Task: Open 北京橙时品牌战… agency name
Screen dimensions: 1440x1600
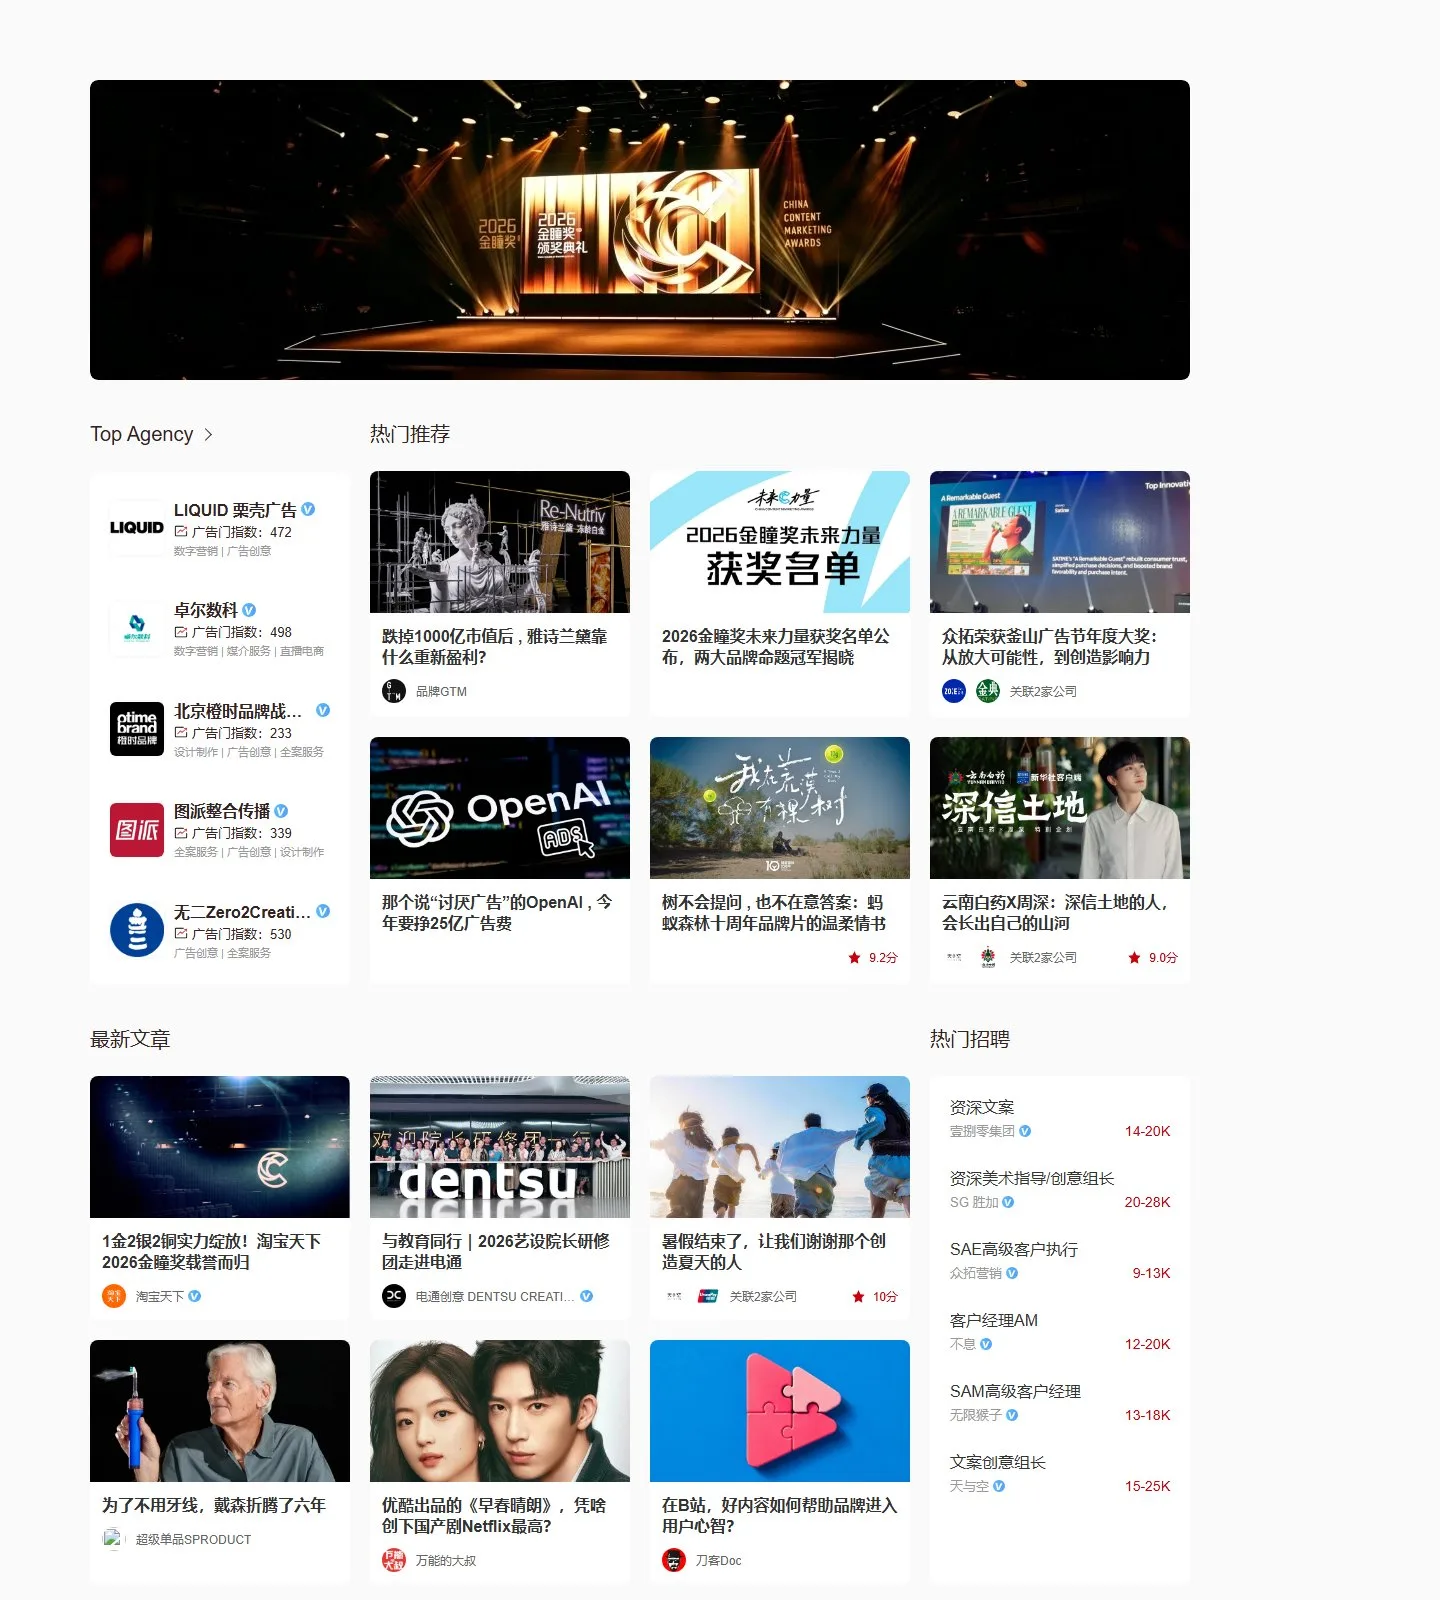Action: point(238,711)
